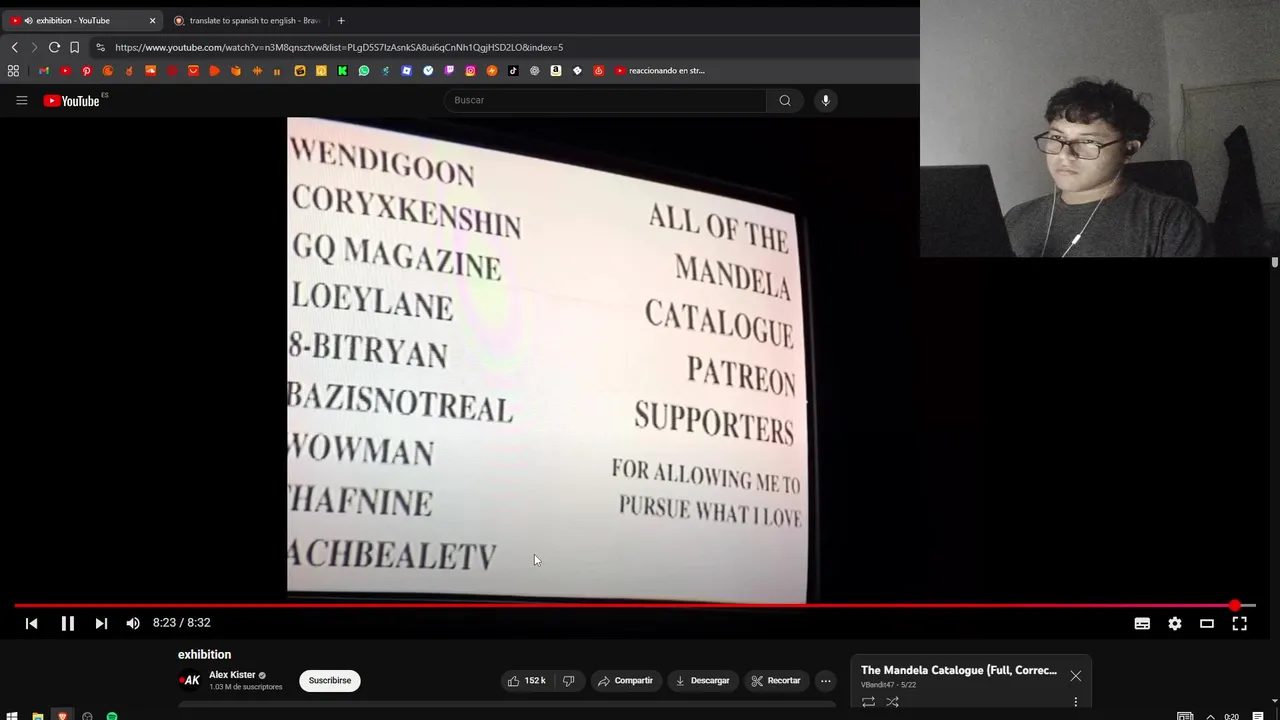Toggle playlist loop icon
Viewport: 1280px width, 720px height.
(x=868, y=703)
